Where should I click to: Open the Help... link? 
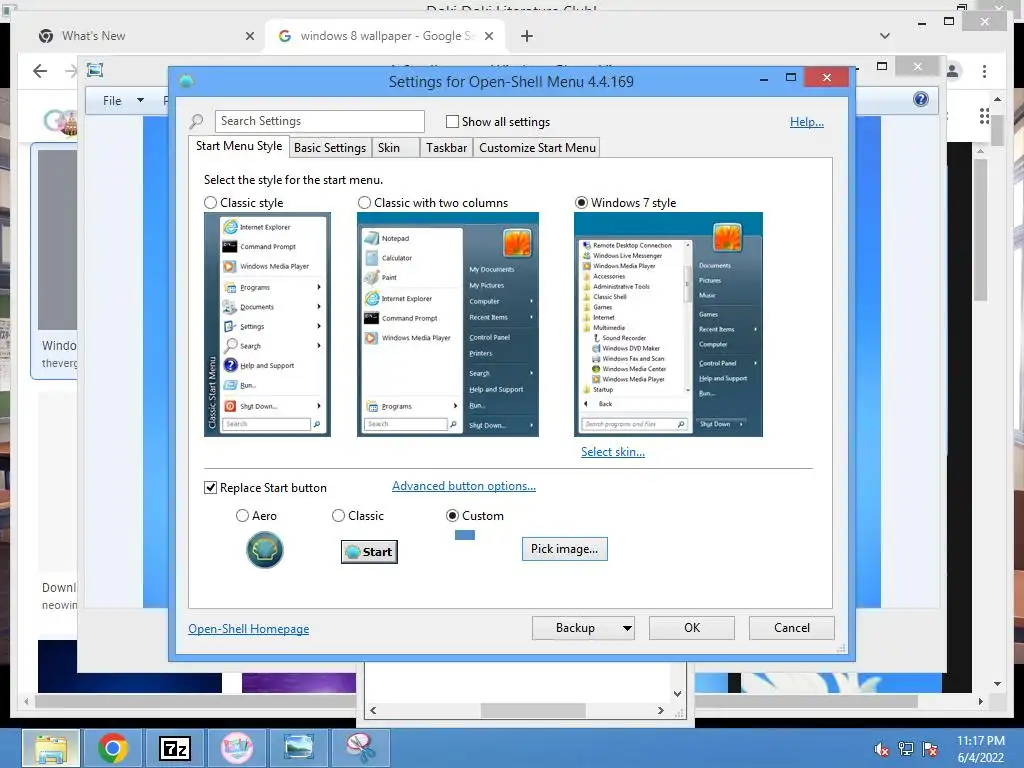click(x=807, y=122)
